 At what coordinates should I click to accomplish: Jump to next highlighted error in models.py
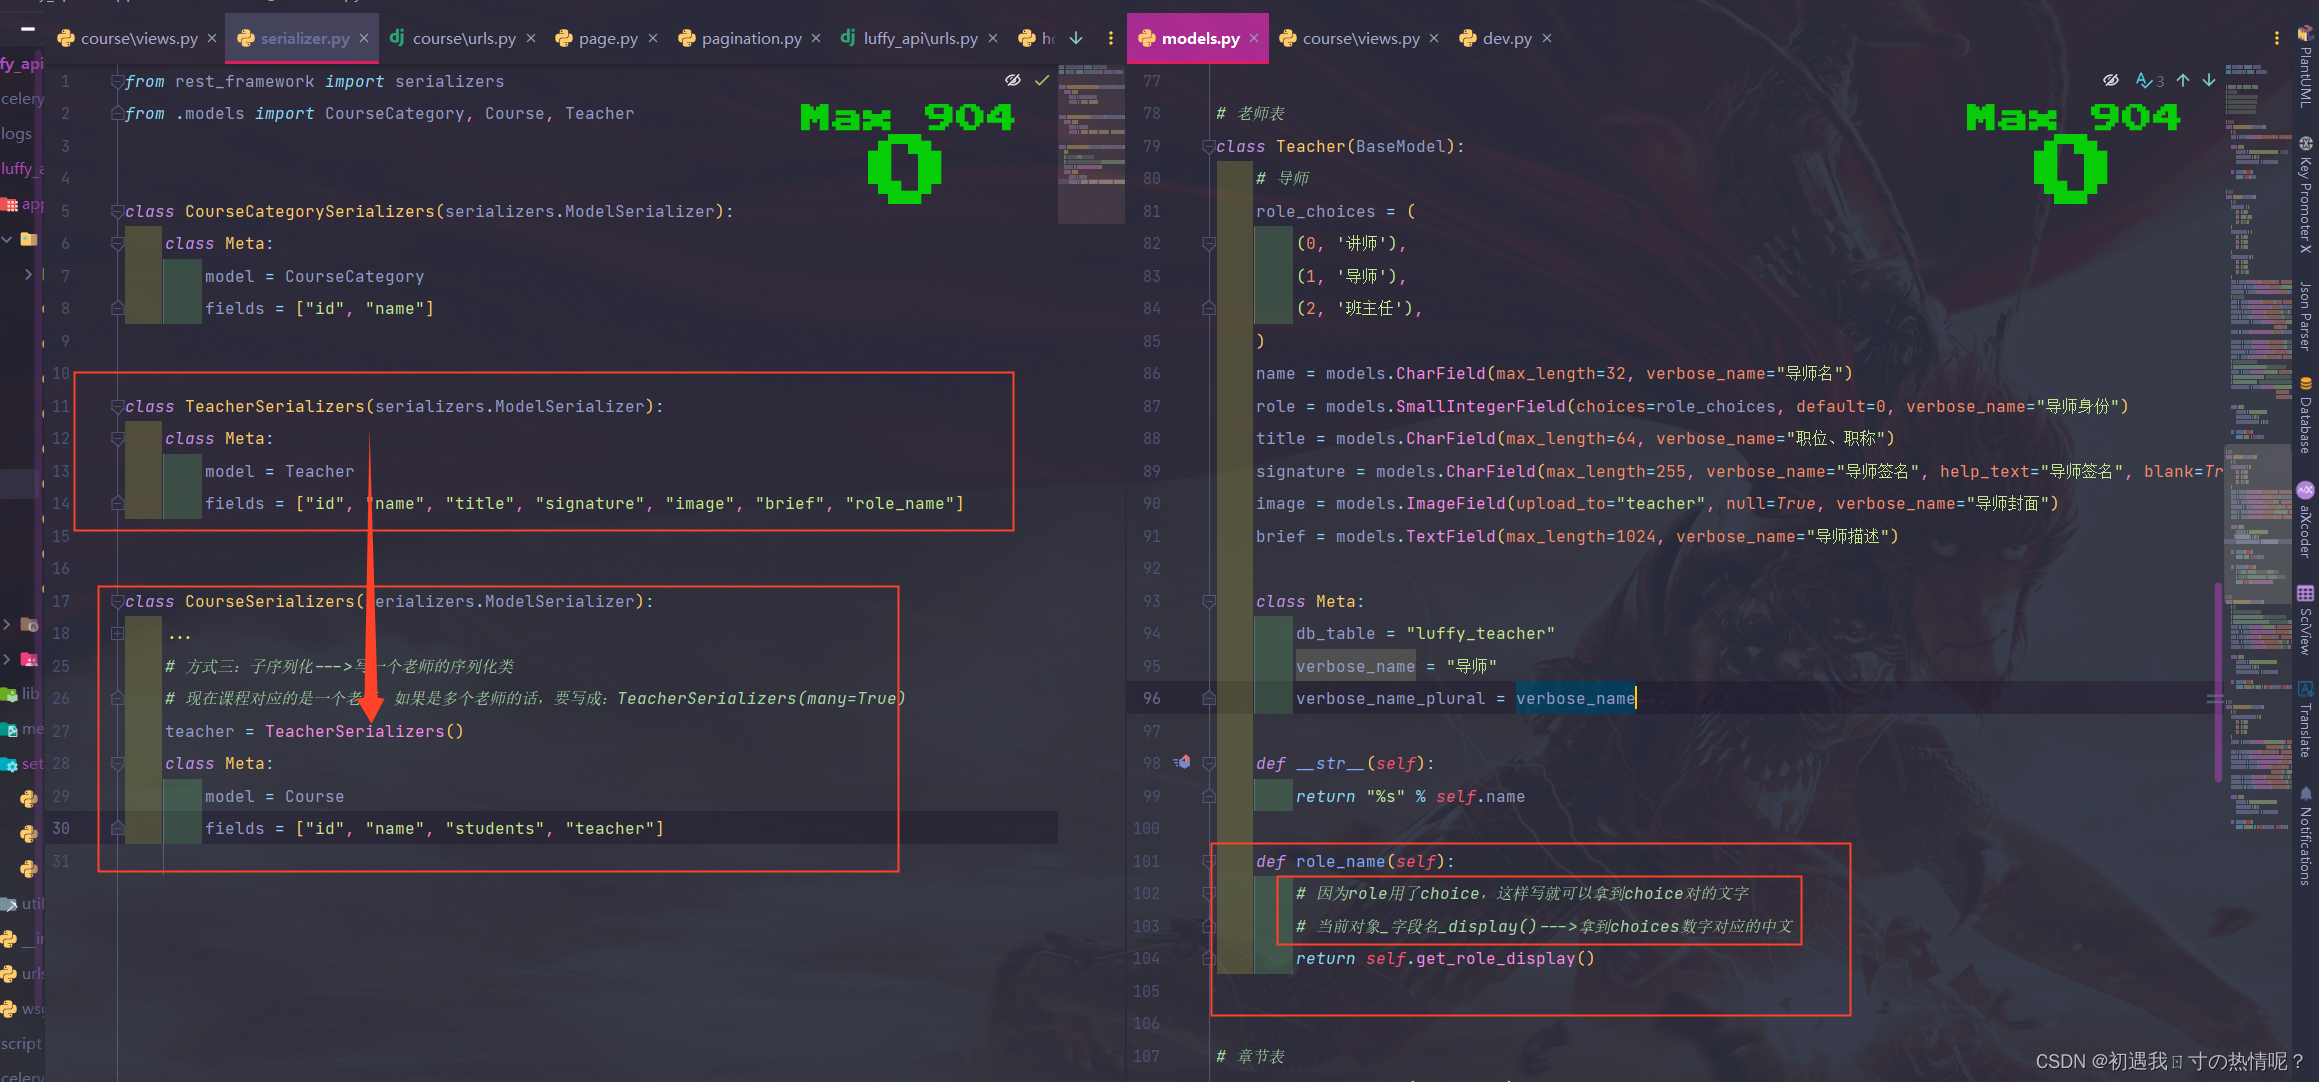2209,80
